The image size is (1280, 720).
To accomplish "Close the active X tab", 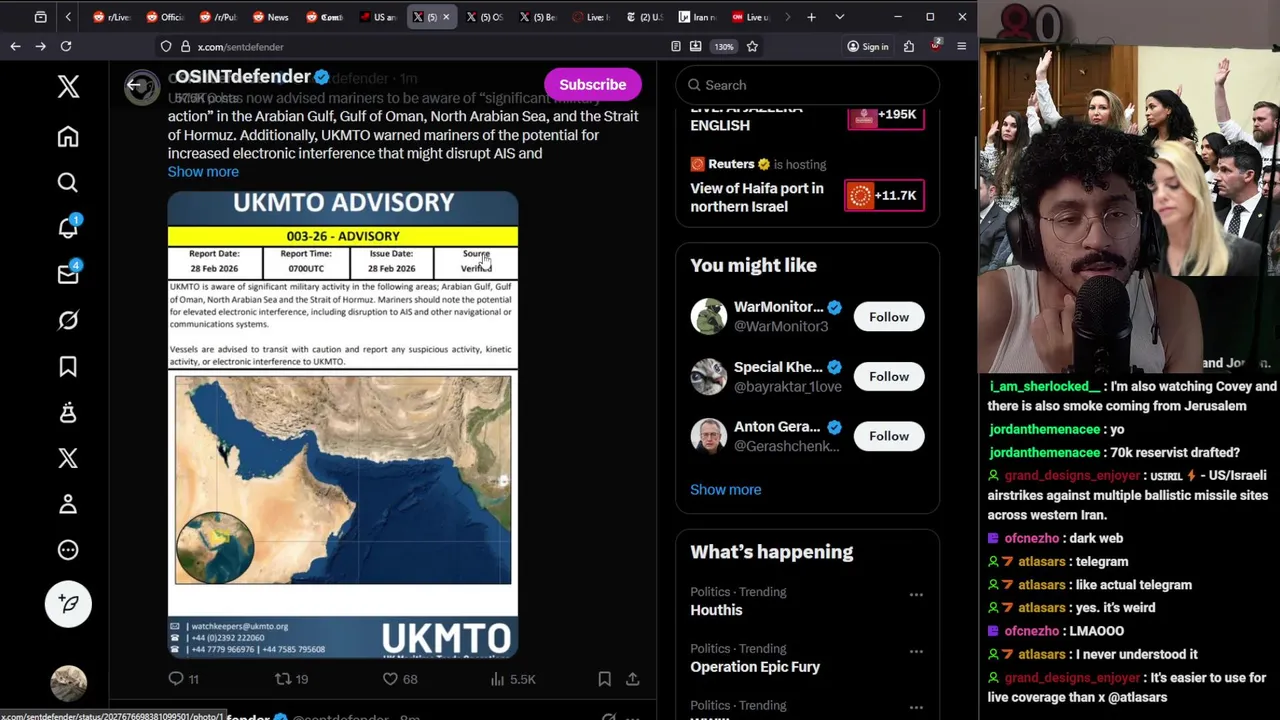I will [x=446, y=17].
